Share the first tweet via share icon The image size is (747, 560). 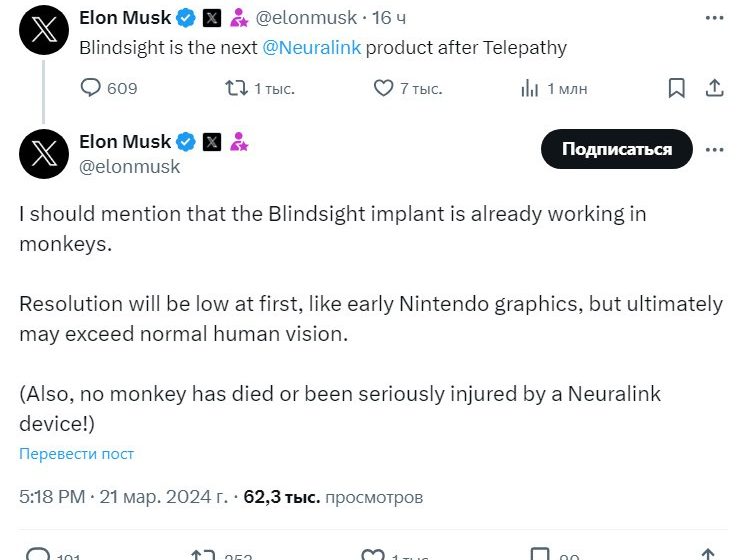[x=715, y=89]
